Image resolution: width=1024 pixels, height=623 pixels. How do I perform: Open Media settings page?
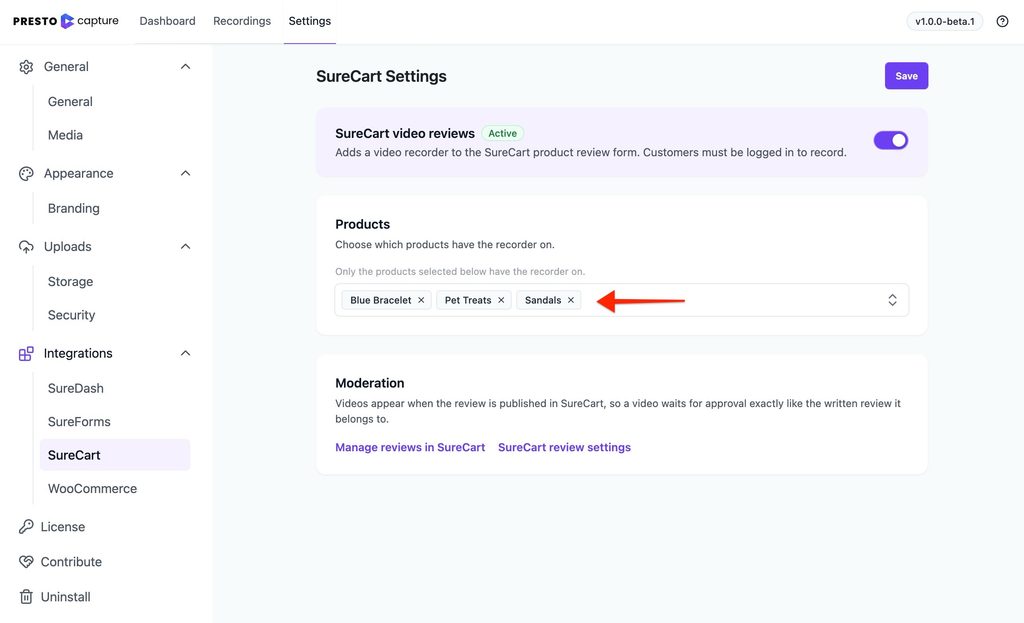(x=65, y=135)
